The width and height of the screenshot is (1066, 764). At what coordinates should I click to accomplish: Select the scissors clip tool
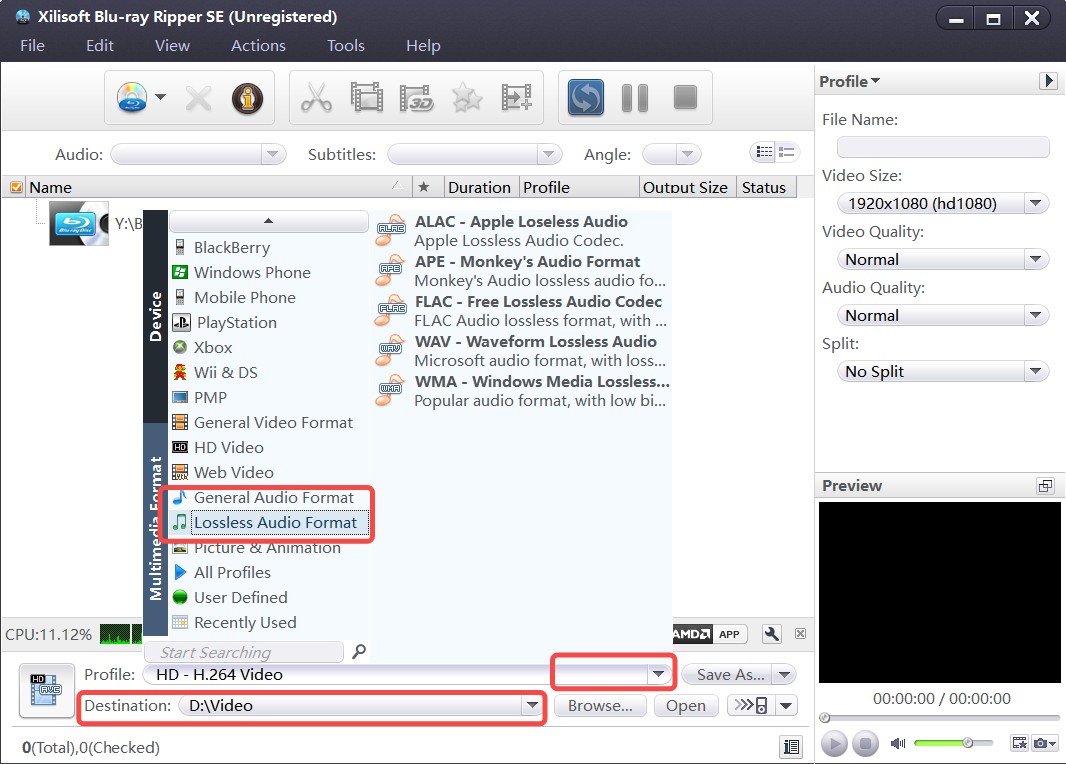coord(316,98)
